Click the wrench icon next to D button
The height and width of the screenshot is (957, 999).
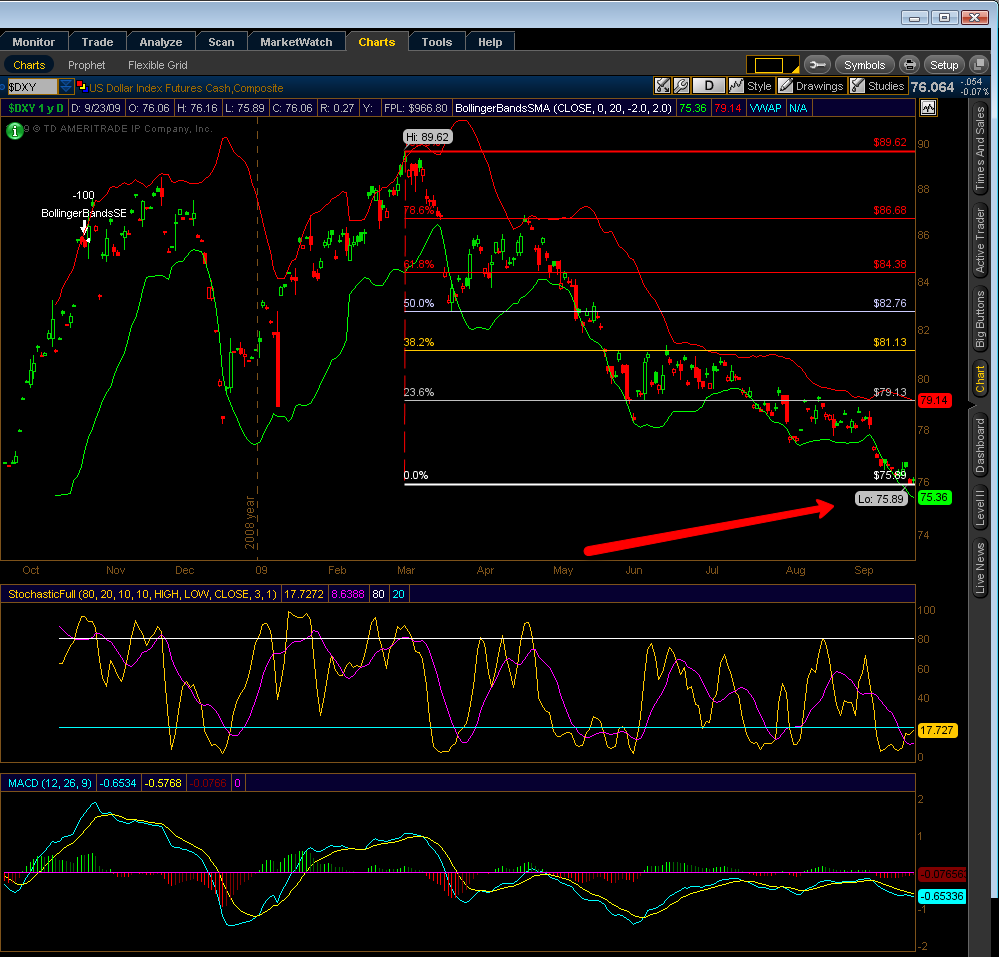click(x=681, y=86)
